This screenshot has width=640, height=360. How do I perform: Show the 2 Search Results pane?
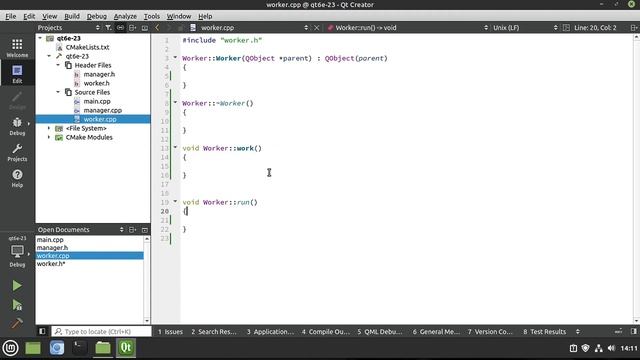coord(214,331)
